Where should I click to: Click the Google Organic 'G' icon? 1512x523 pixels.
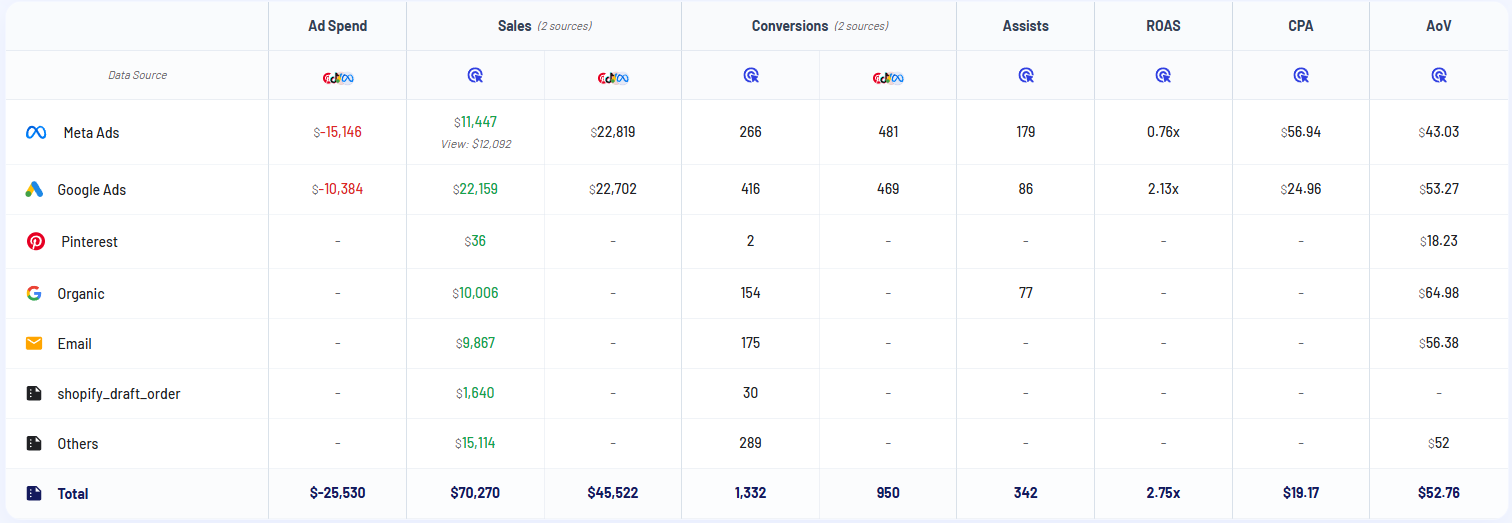(x=34, y=293)
